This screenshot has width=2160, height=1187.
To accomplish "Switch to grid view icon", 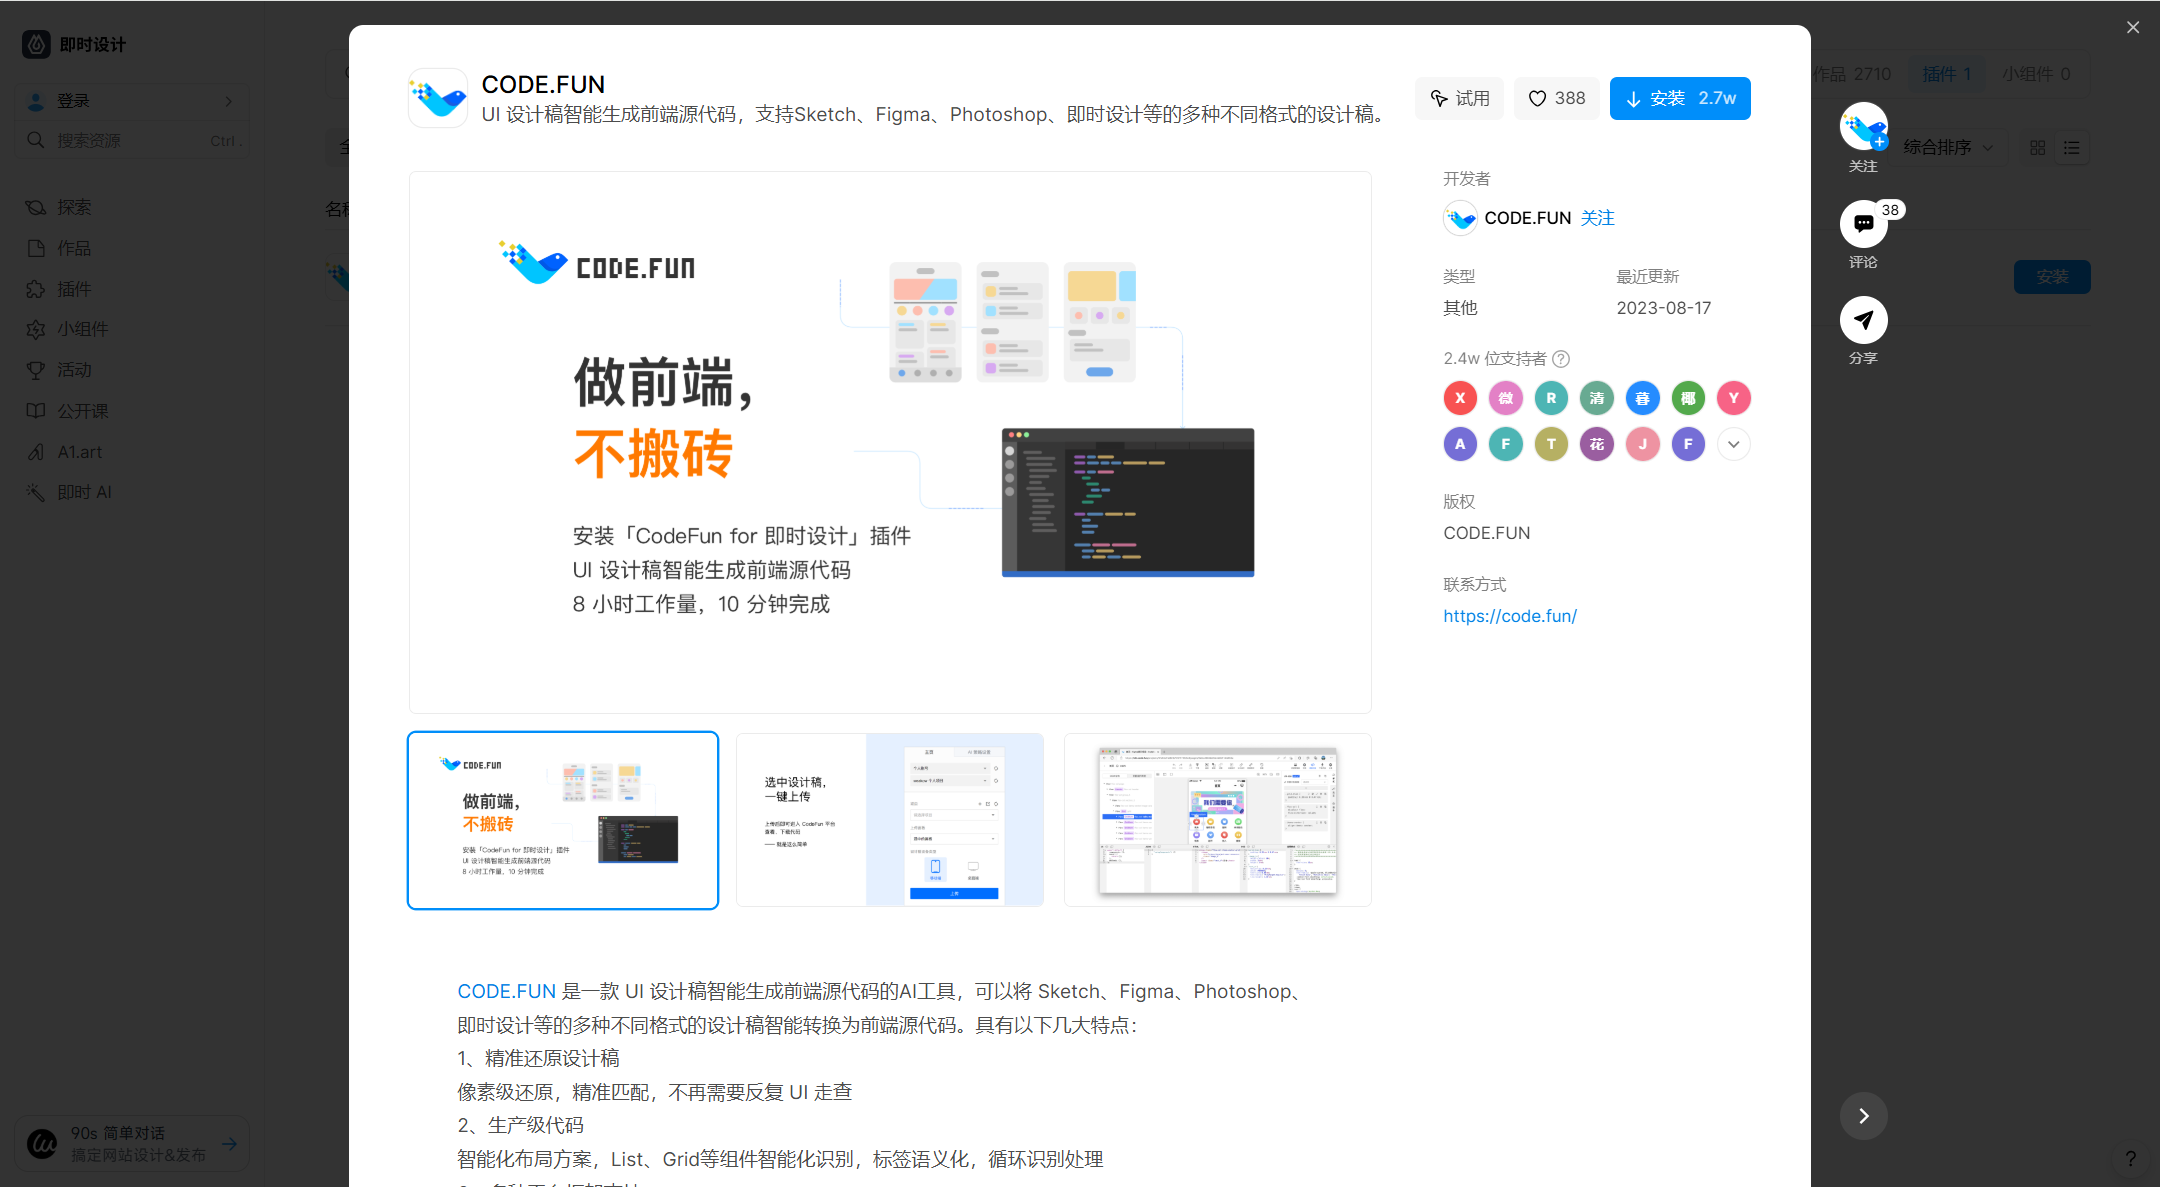I will pos(2038,148).
